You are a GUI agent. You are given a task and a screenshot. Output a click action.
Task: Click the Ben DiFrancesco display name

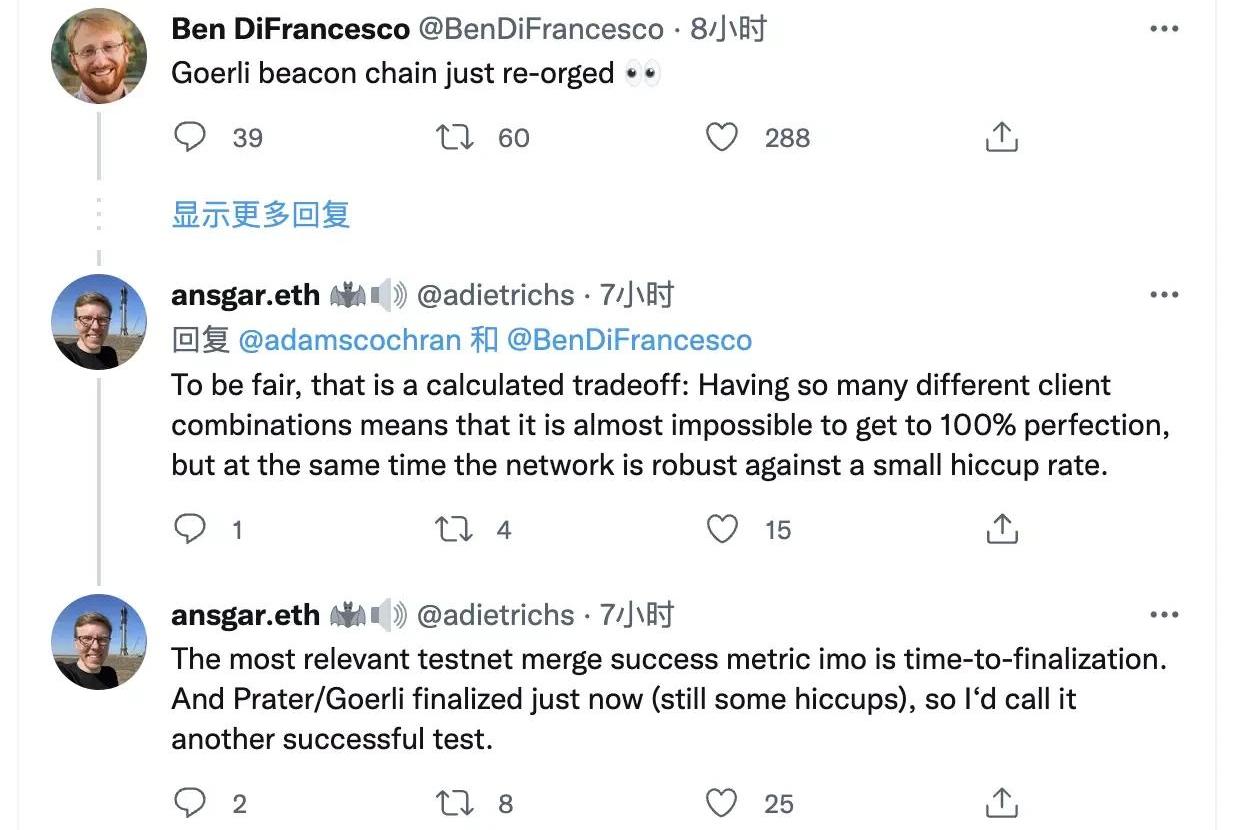[x=290, y=29]
